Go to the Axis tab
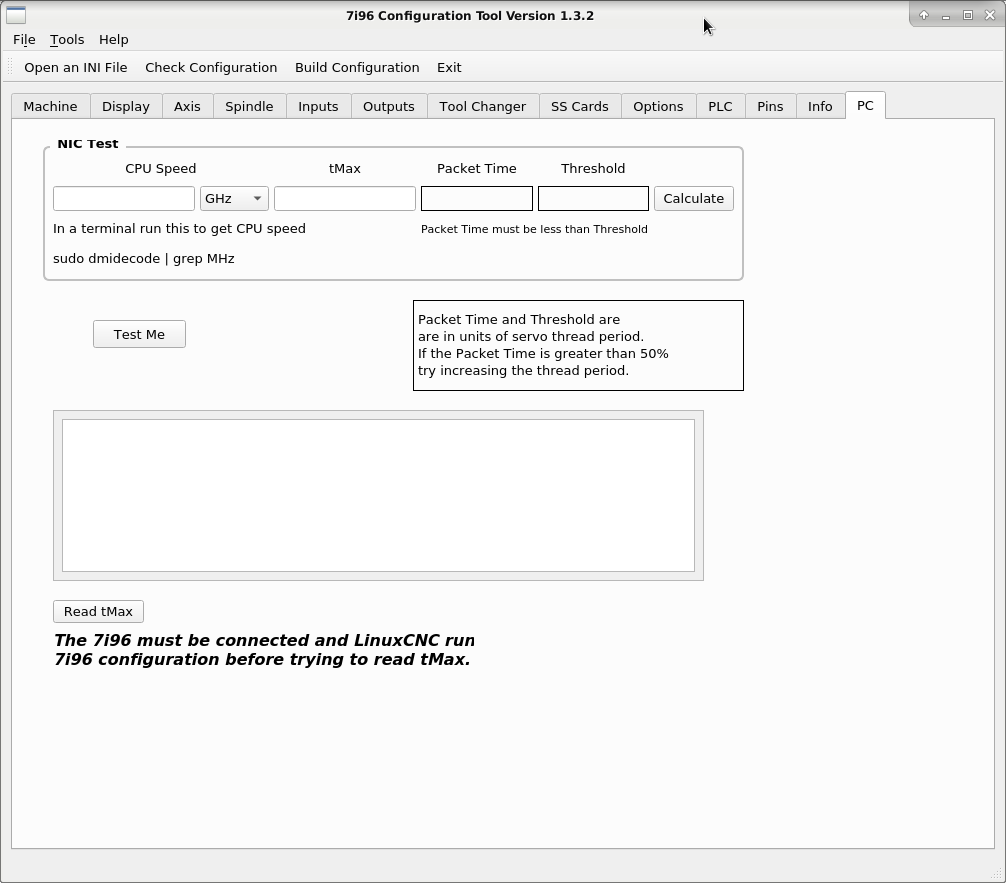 click(187, 107)
